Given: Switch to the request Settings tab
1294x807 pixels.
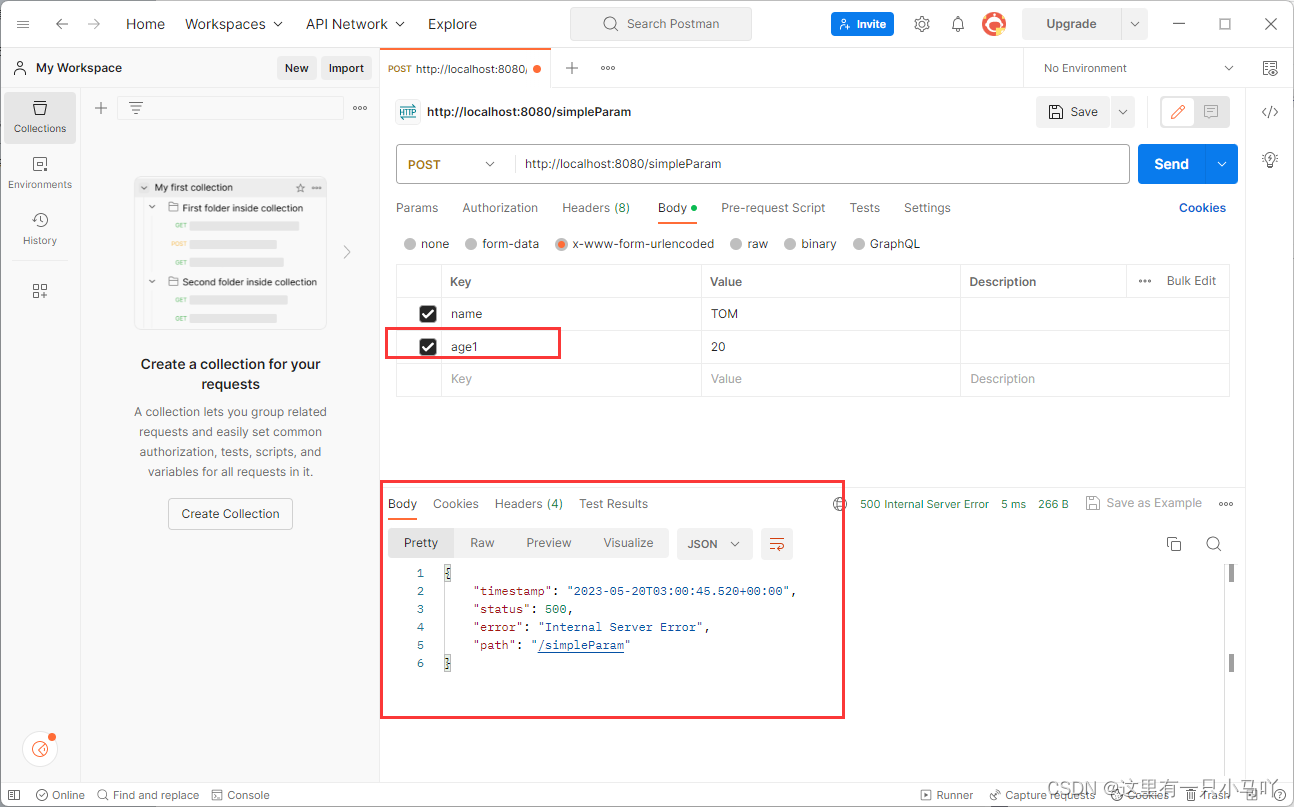Looking at the screenshot, I should (x=927, y=208).
